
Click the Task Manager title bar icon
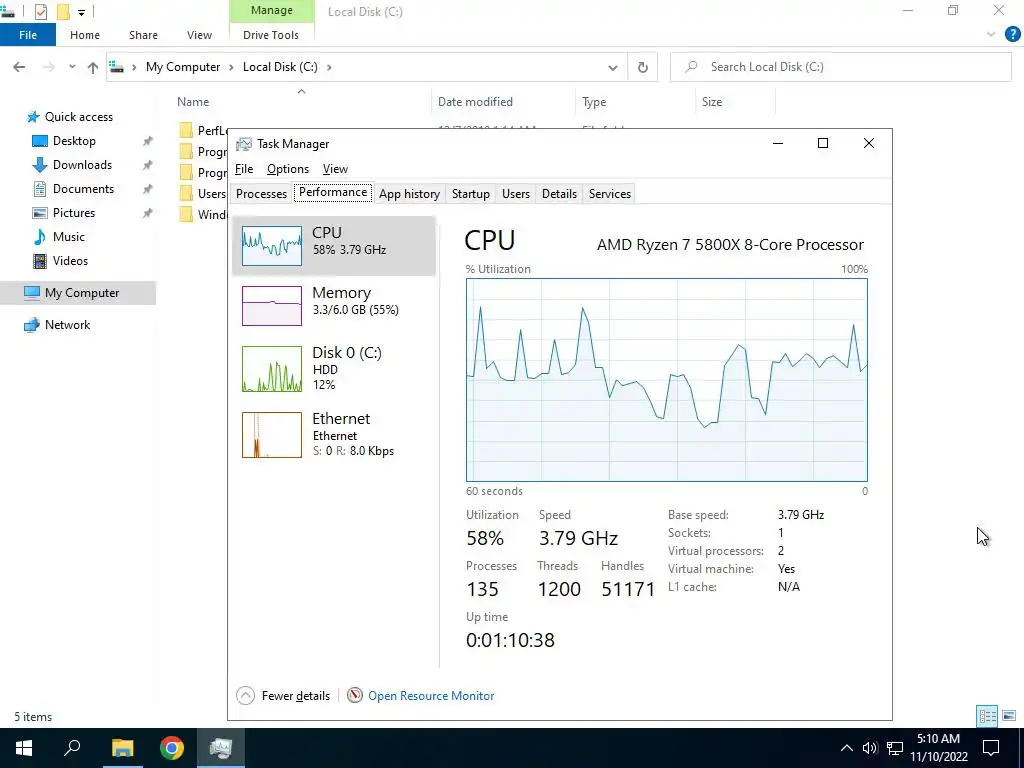click(x=244, y=144)
